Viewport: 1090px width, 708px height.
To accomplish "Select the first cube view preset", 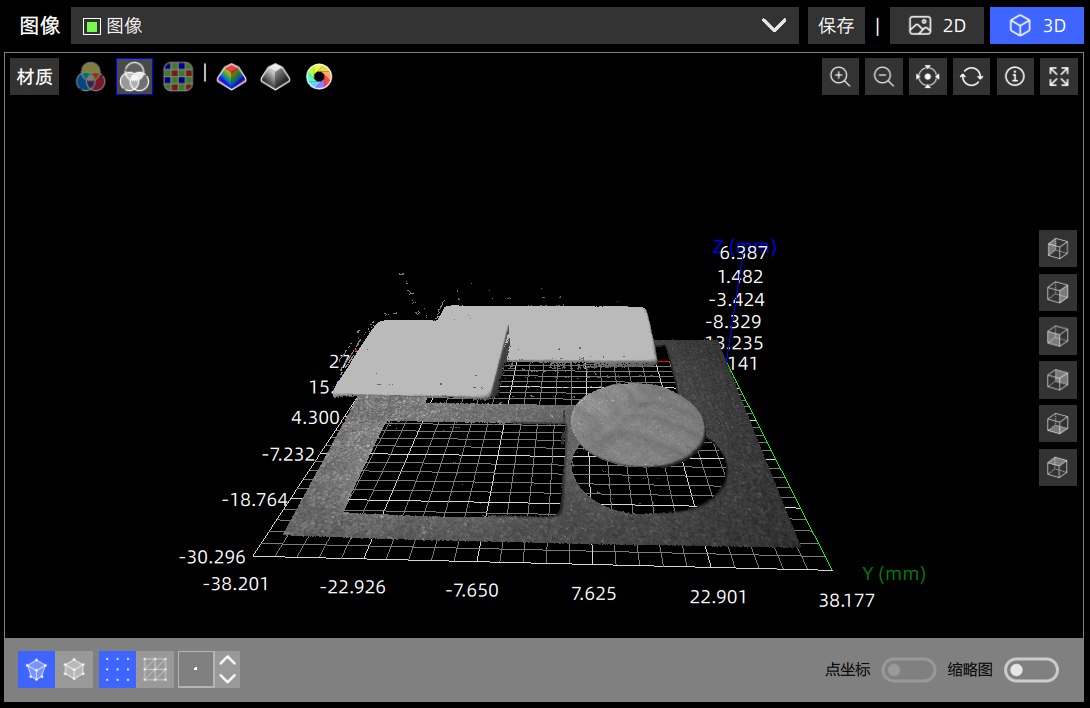I will 1057,248.
